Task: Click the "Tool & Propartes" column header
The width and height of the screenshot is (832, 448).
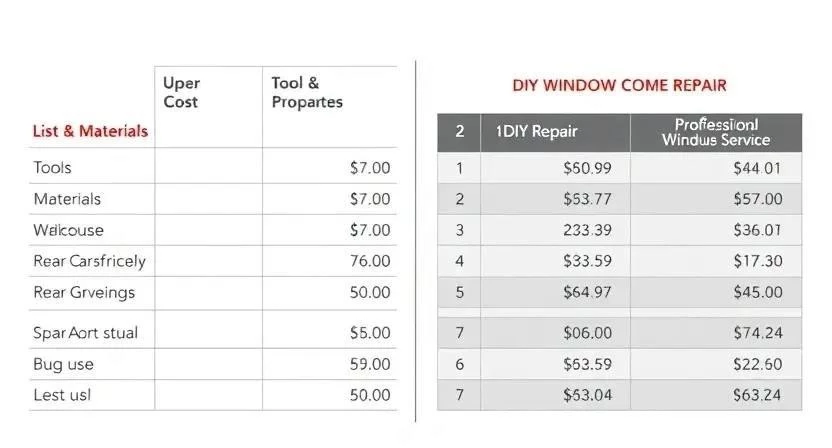Action: click(307, 93)
